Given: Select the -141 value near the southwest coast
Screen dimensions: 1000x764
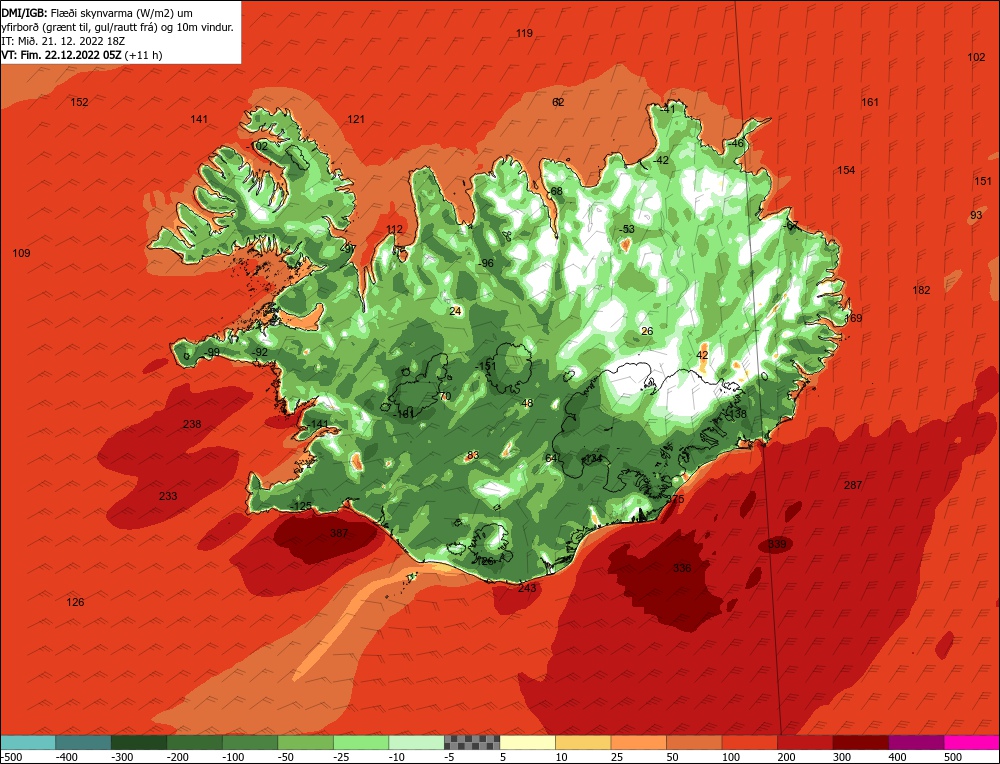Looking at the screenshot, I should 318,424.
